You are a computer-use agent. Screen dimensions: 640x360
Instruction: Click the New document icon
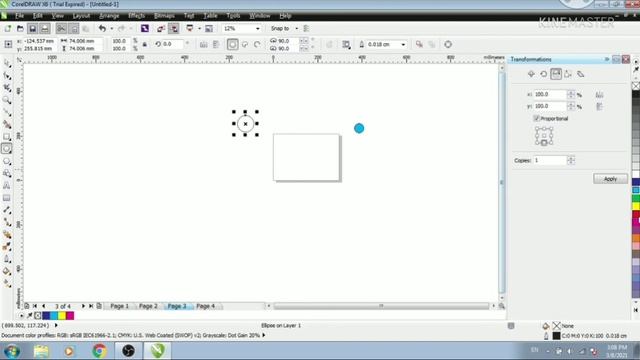[x=8, y=29]
